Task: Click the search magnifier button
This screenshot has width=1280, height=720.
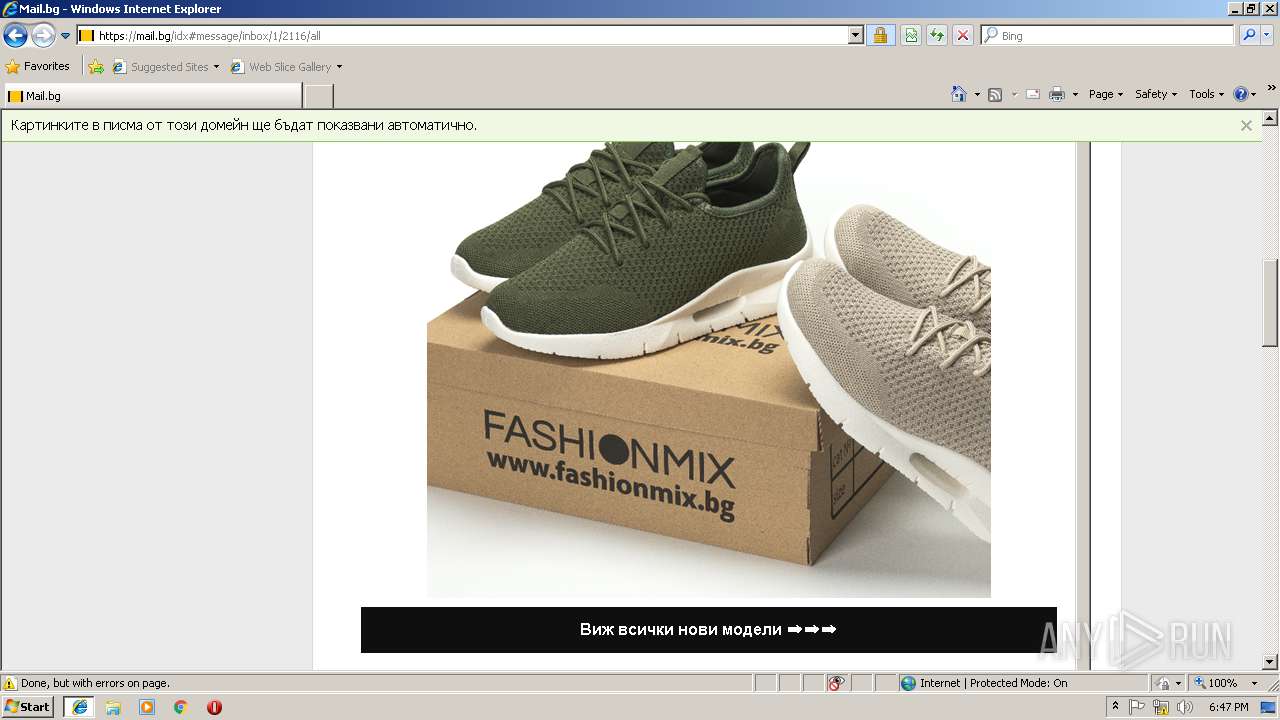Action: coord(1248,36)
